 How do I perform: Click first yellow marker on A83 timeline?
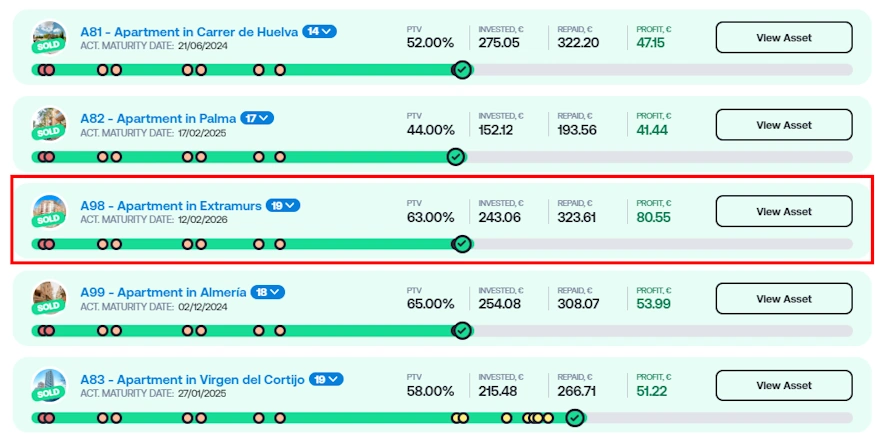tap(456, 418)
